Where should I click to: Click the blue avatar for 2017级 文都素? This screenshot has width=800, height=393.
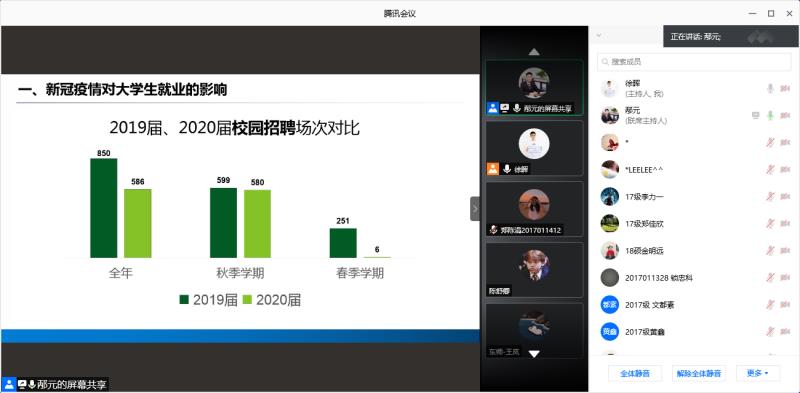610,305
